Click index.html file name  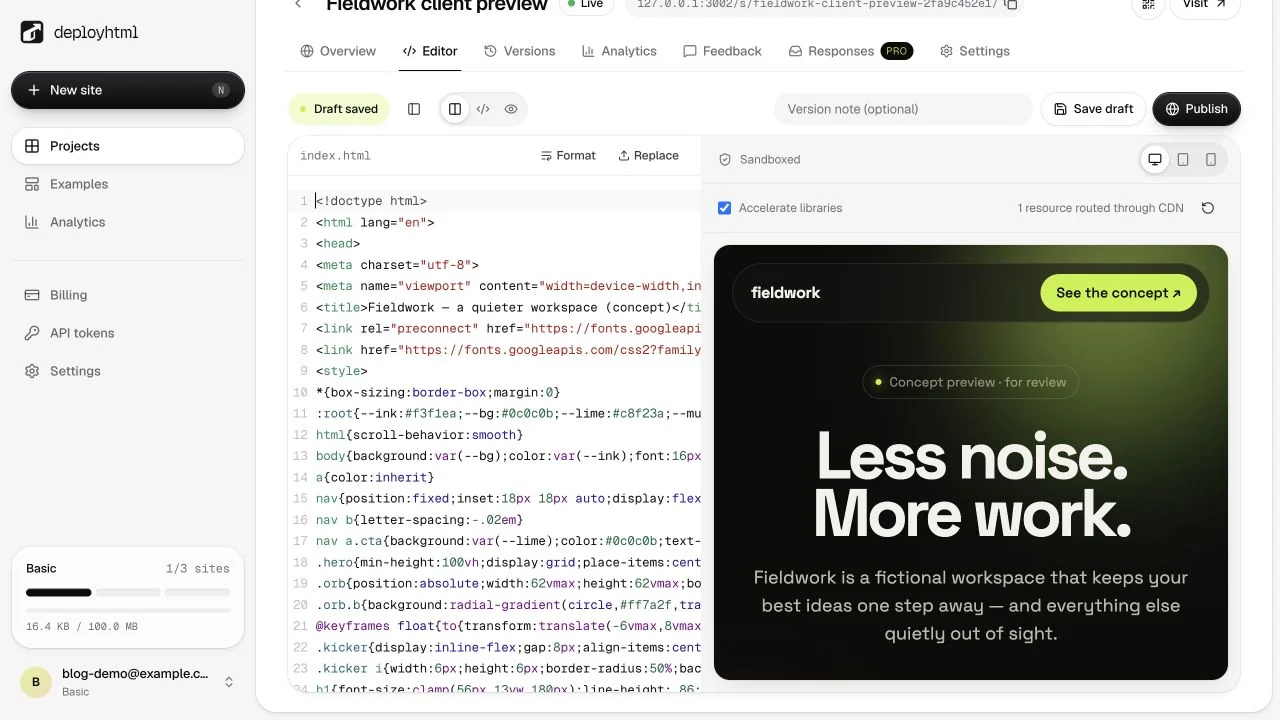point(335,155)
